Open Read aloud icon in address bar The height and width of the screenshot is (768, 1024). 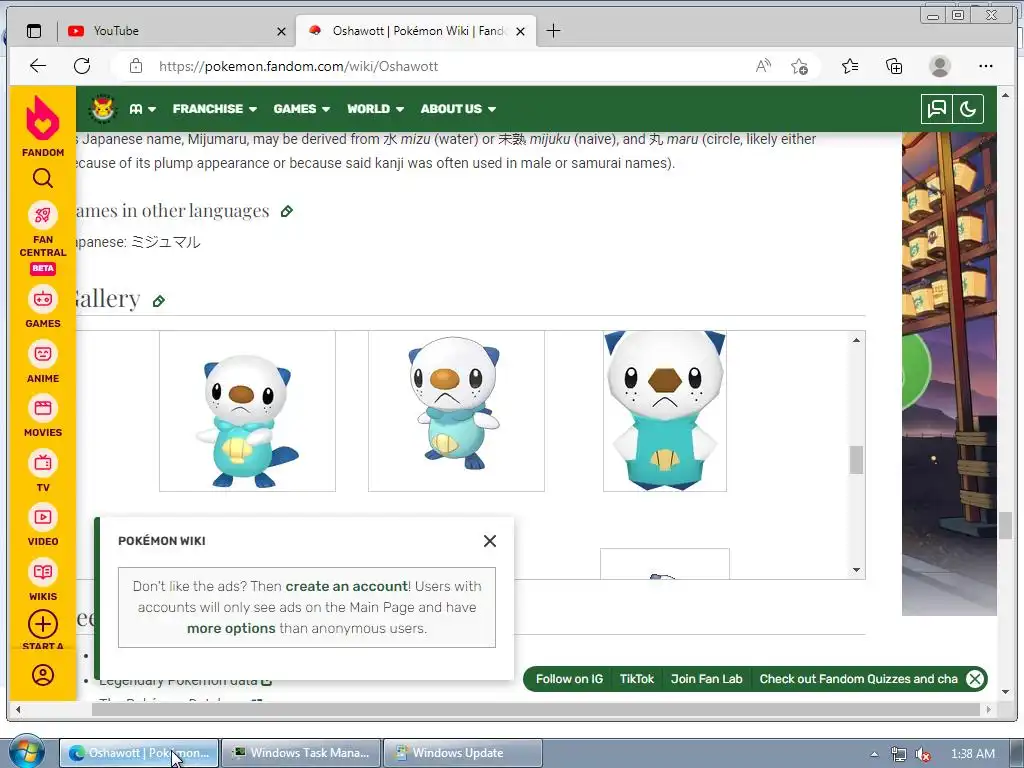763,66
